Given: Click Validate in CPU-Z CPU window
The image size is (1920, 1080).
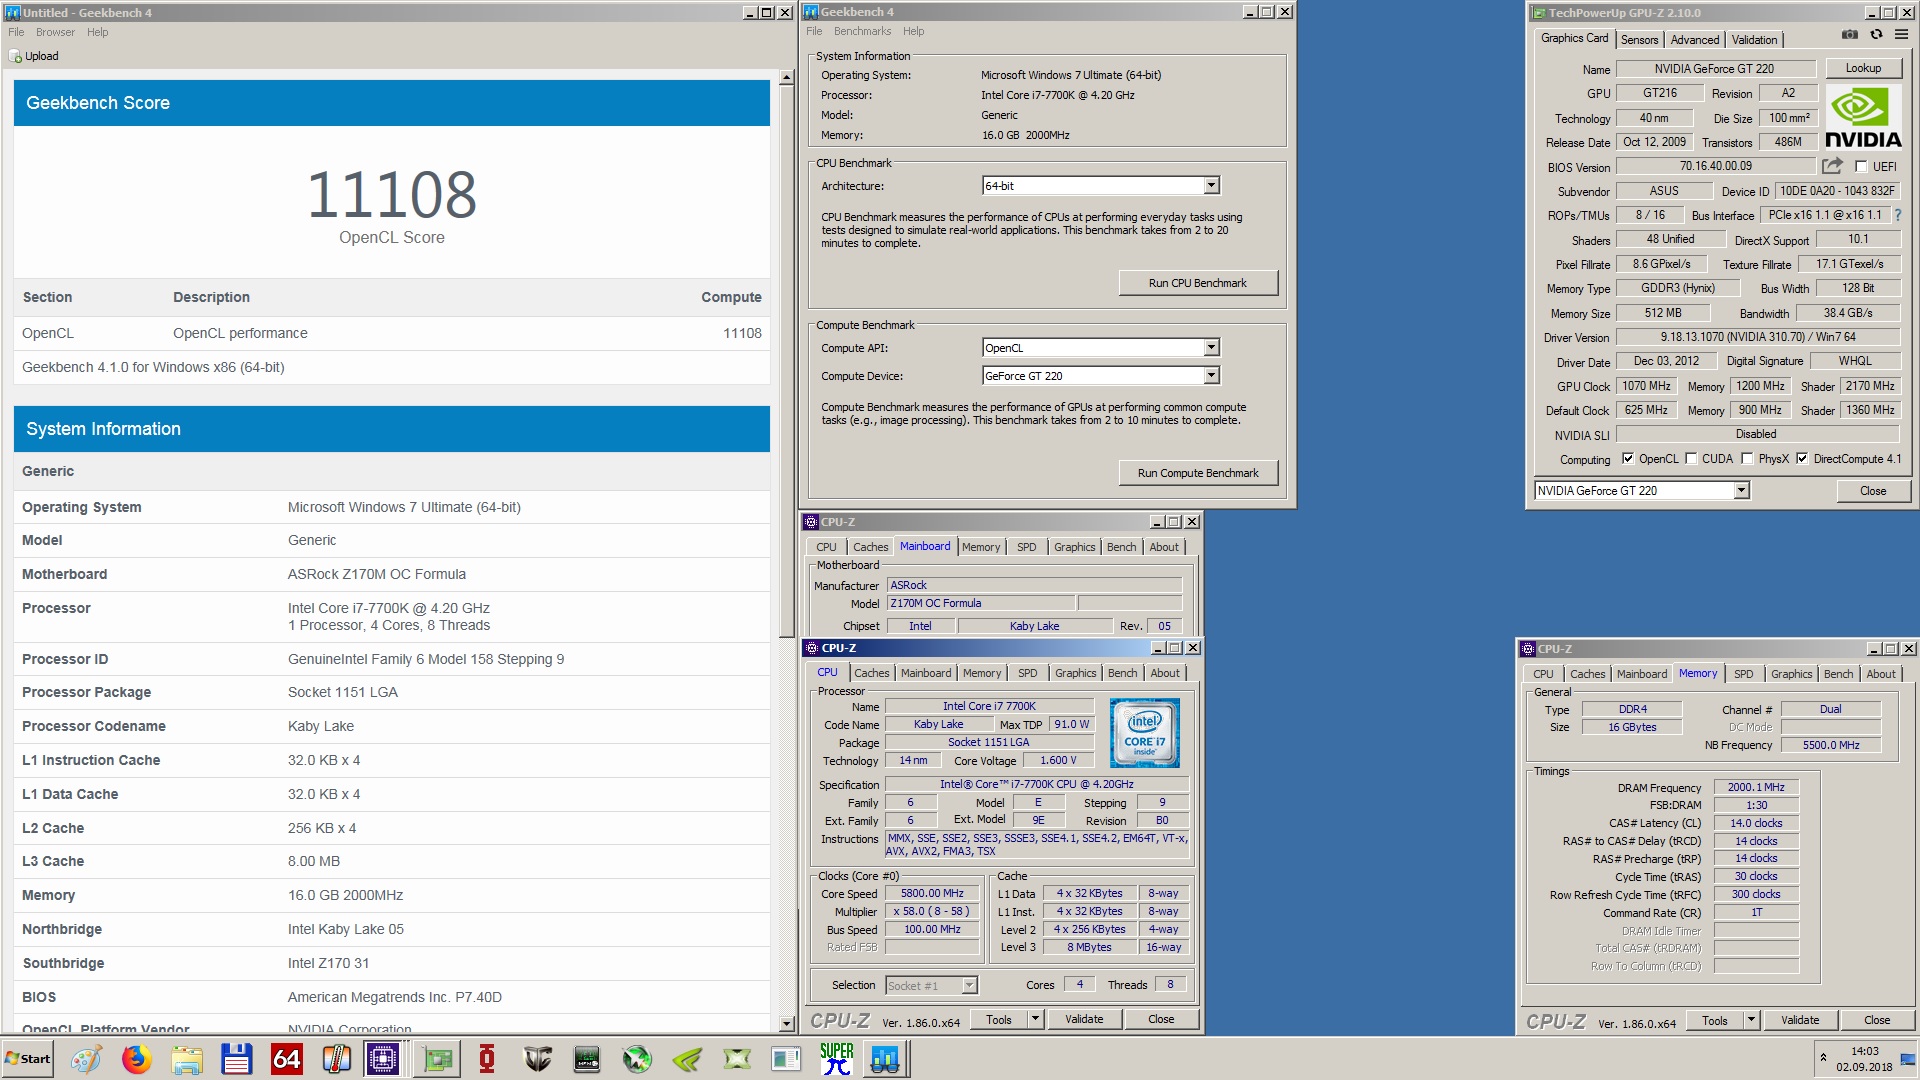Looking at the screenshot, I should [1084, 1019].
